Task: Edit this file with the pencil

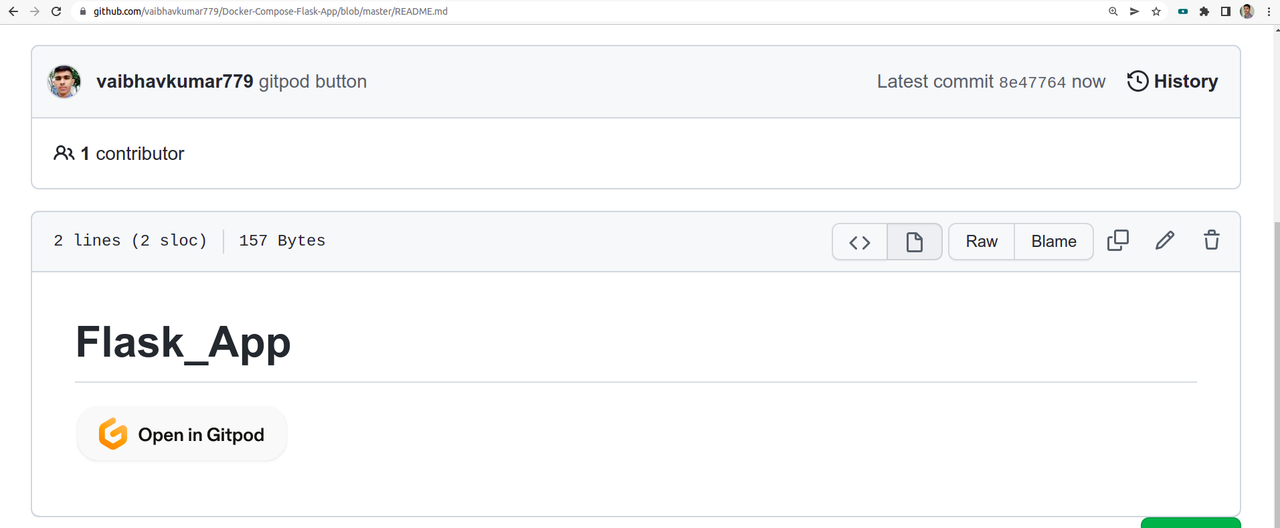Action: [1164, 240]
